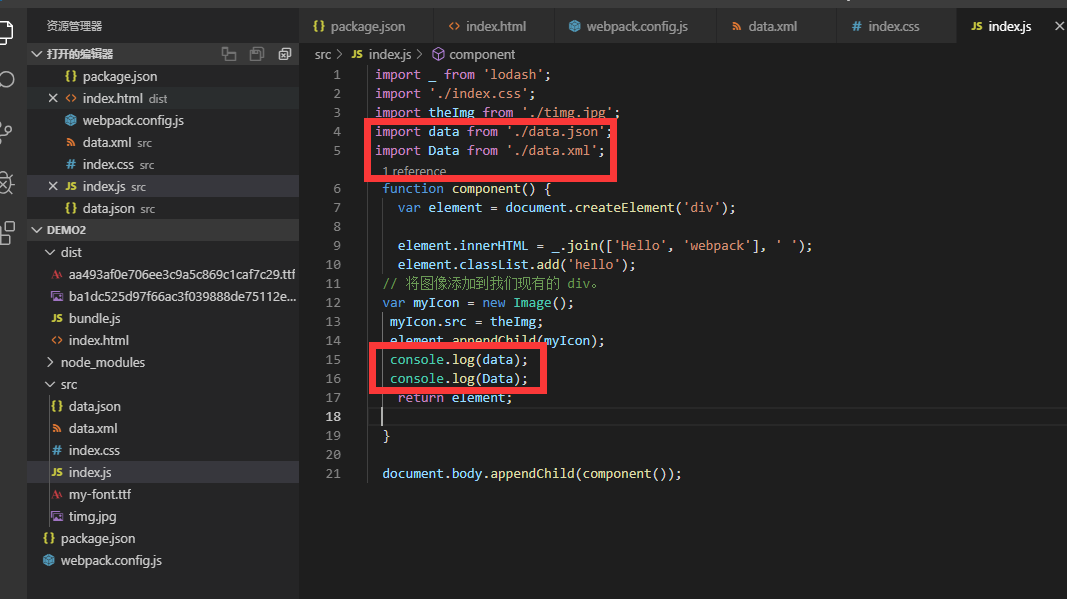Click line number 18 in the gutter
The width and height of the screenshot is (1067, 599).
[333, 416]
